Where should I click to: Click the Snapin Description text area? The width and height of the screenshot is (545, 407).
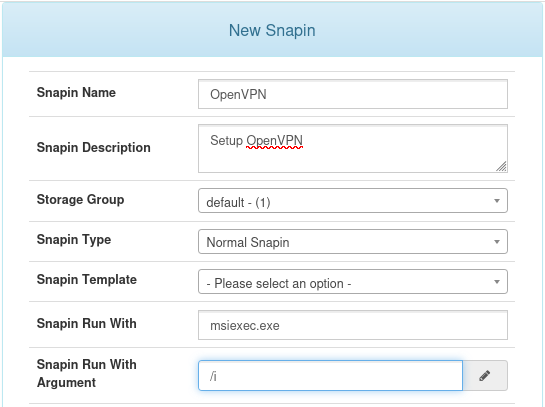353,148
